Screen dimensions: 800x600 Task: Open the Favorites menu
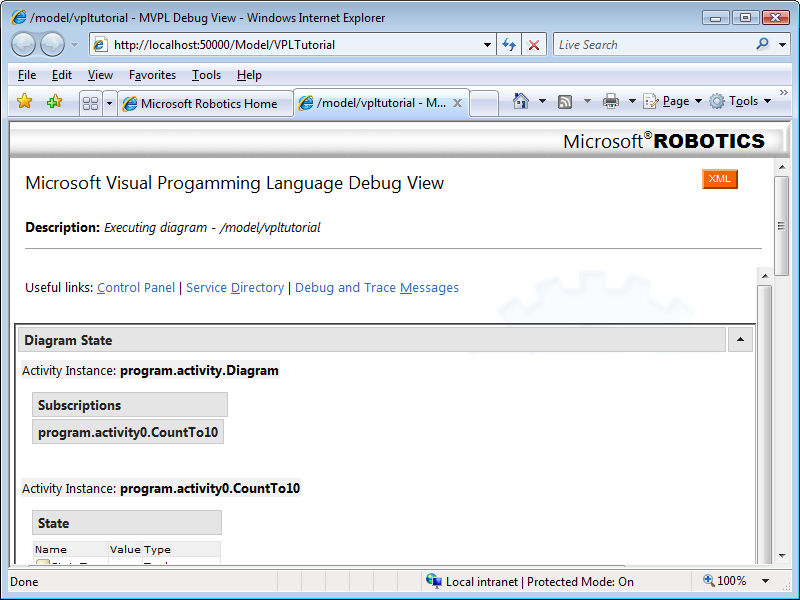click(152, 75)
